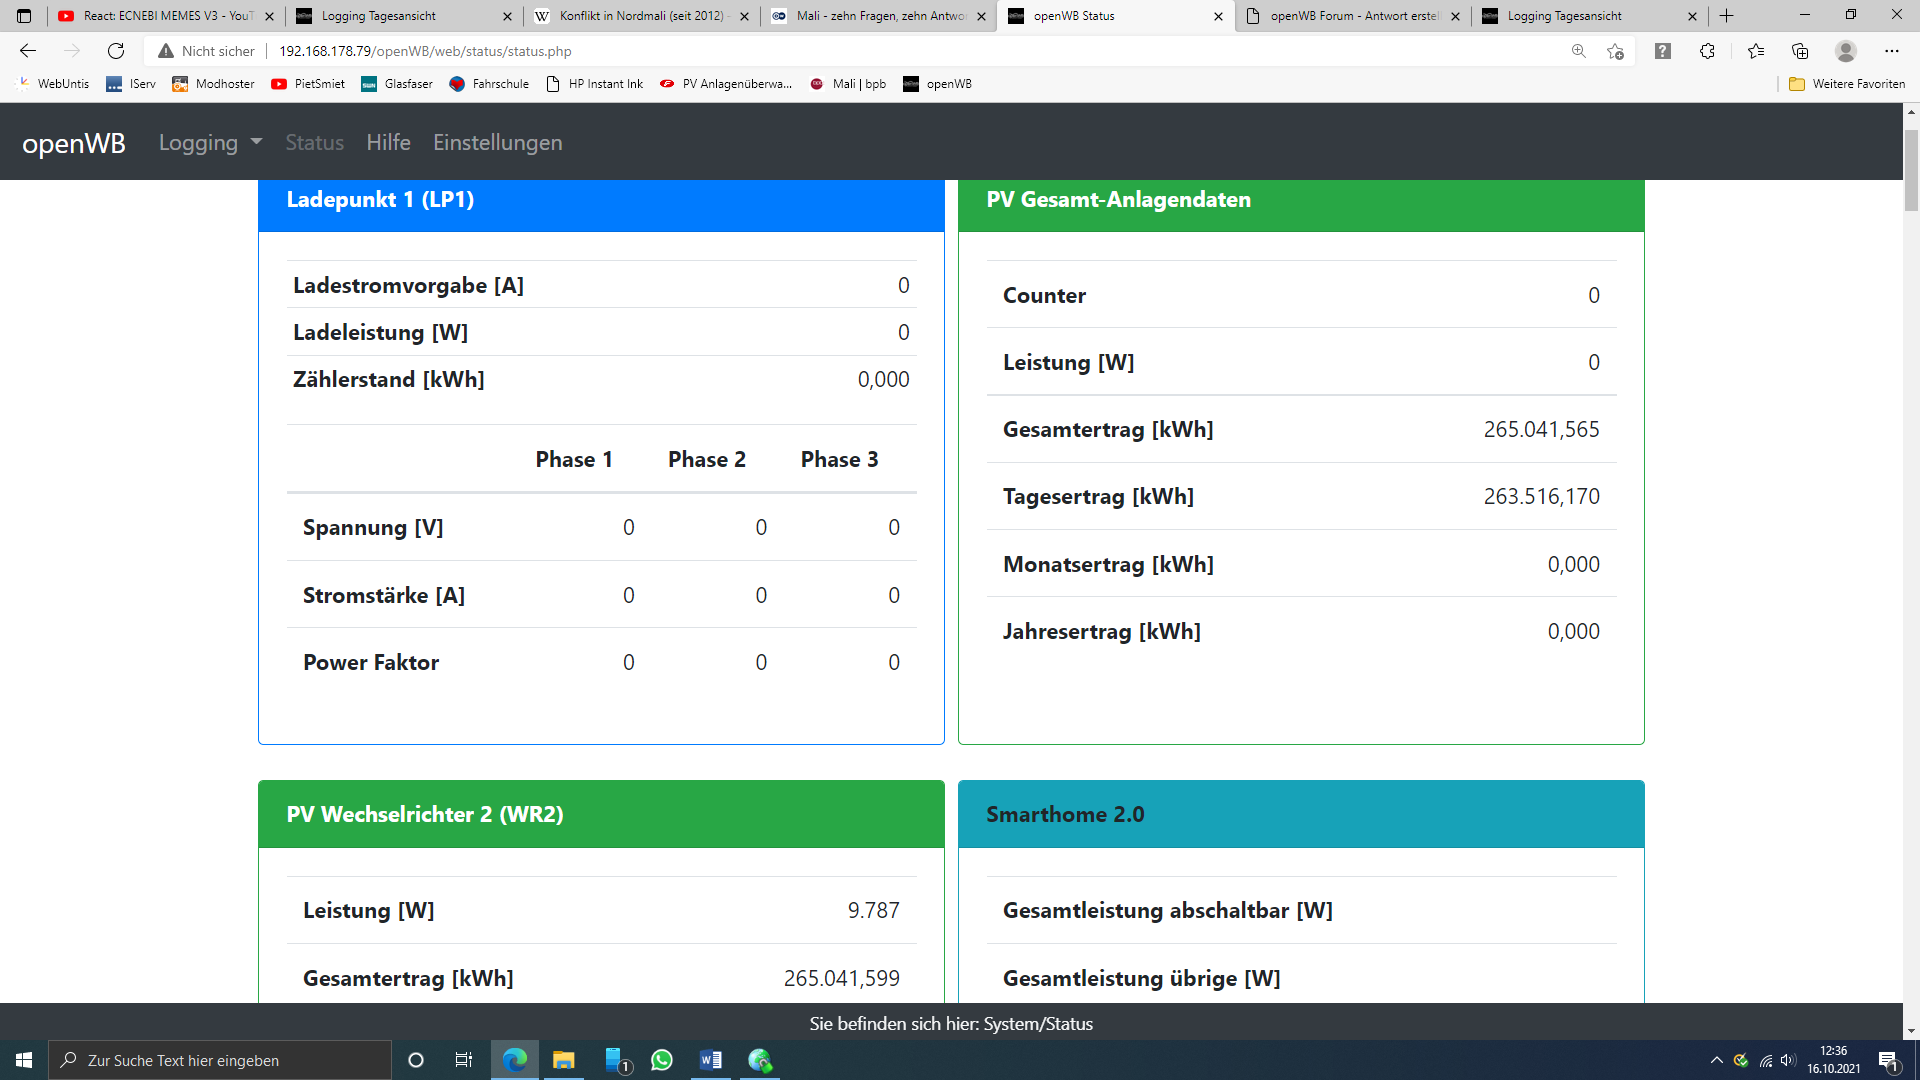Image resolution: width=1920 pixels, height=1080 pixels.
Task: Open browser extensions puzzle icon
Action: (1707, 51)
